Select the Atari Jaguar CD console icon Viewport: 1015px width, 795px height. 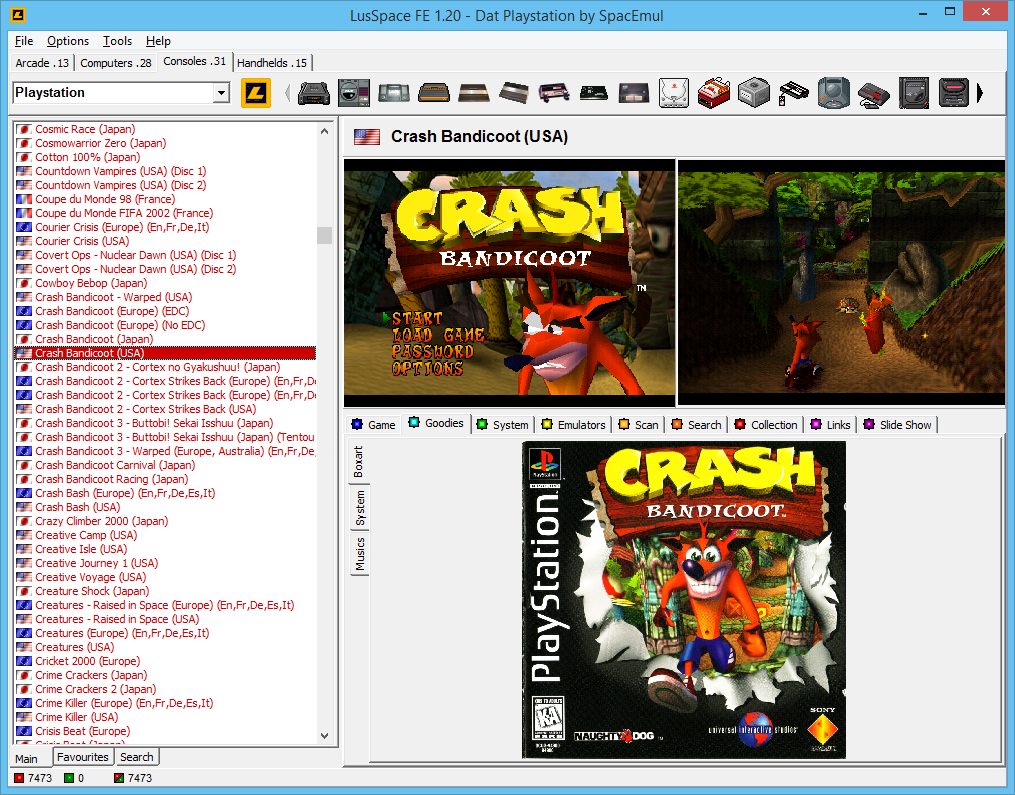point(834,93)
